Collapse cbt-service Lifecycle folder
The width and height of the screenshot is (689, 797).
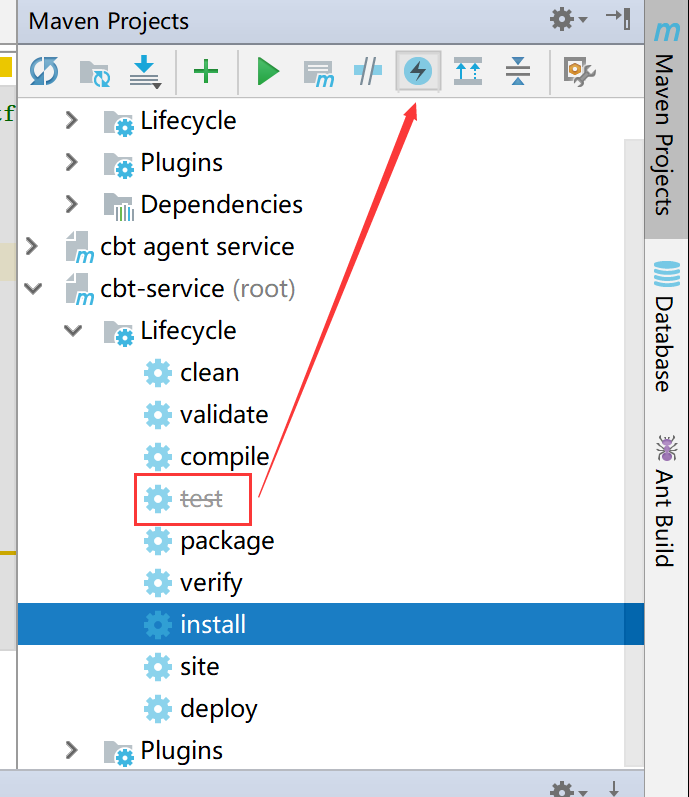73,330
